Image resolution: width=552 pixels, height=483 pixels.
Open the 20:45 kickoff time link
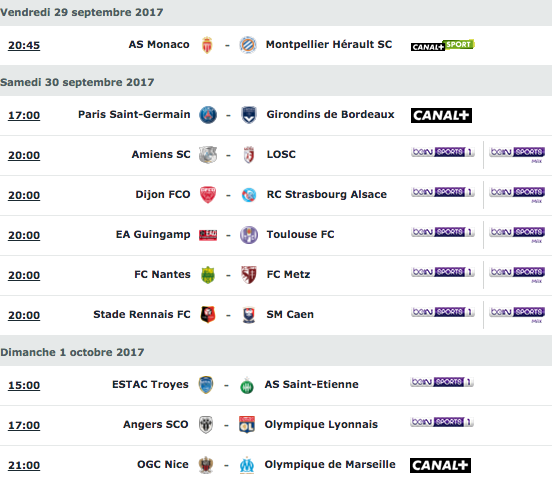[24, 45]
